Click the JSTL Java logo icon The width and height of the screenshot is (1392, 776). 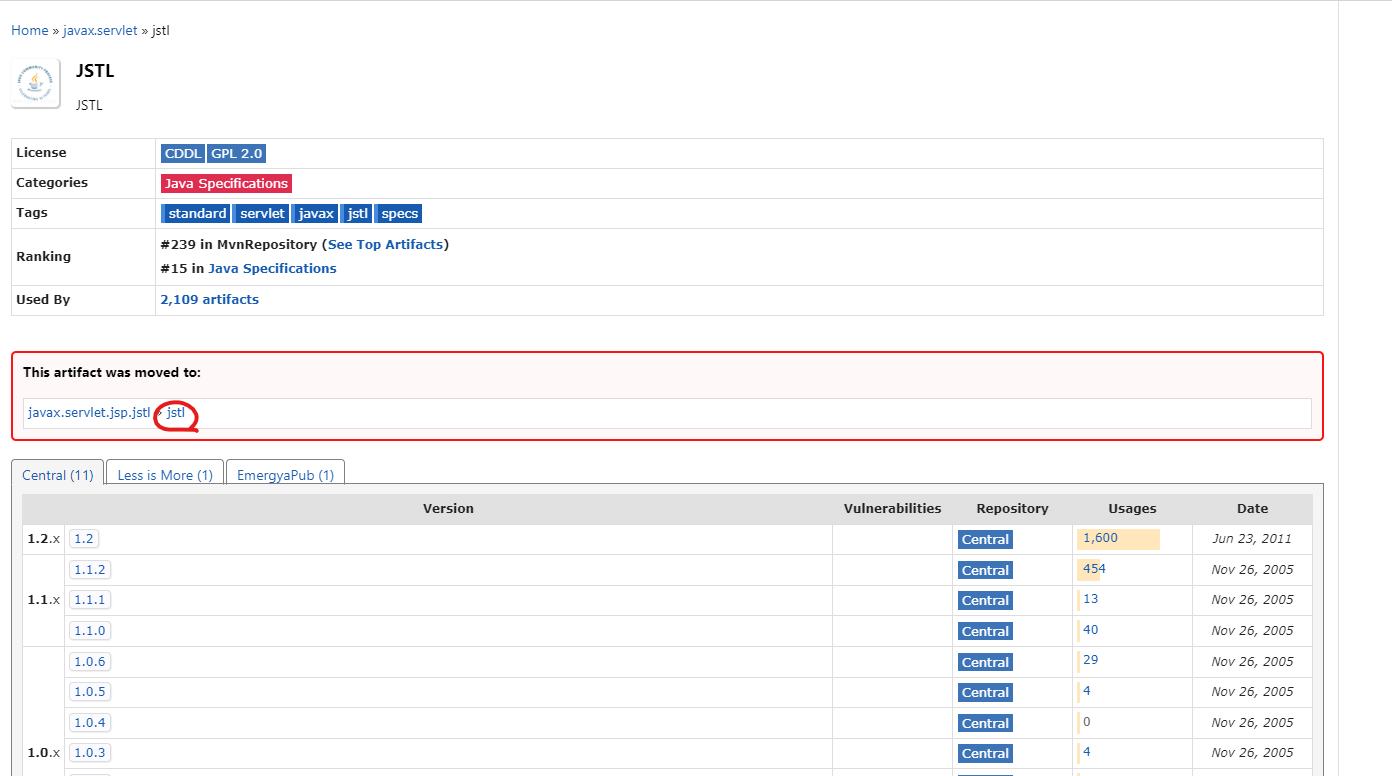[x=36, y=83]
